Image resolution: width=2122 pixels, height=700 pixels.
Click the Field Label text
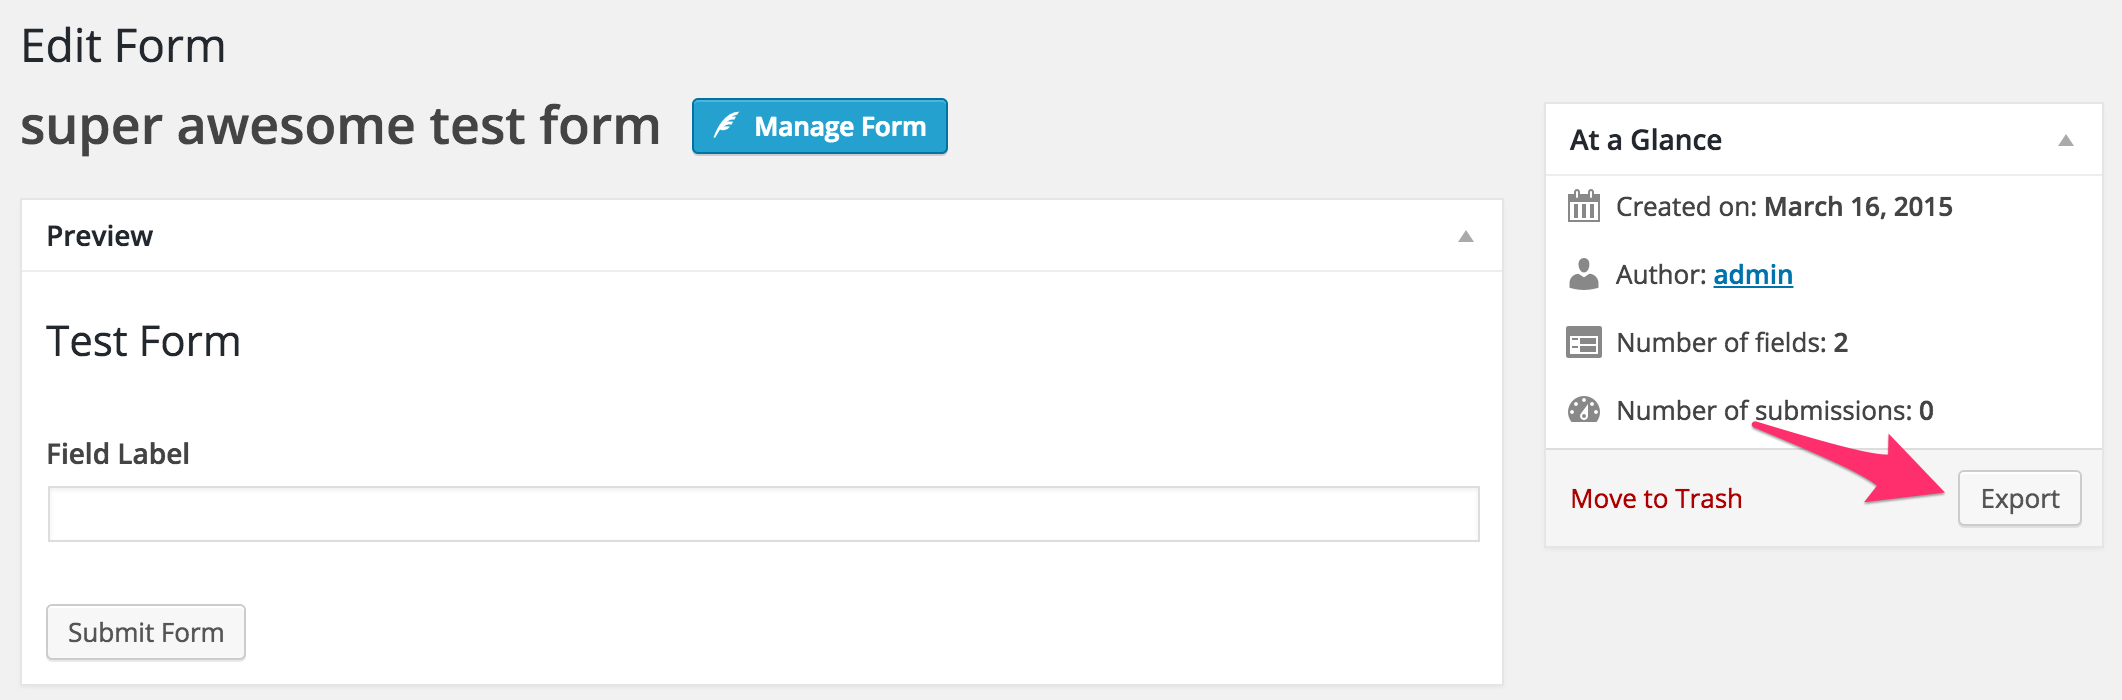pos(118,454)
